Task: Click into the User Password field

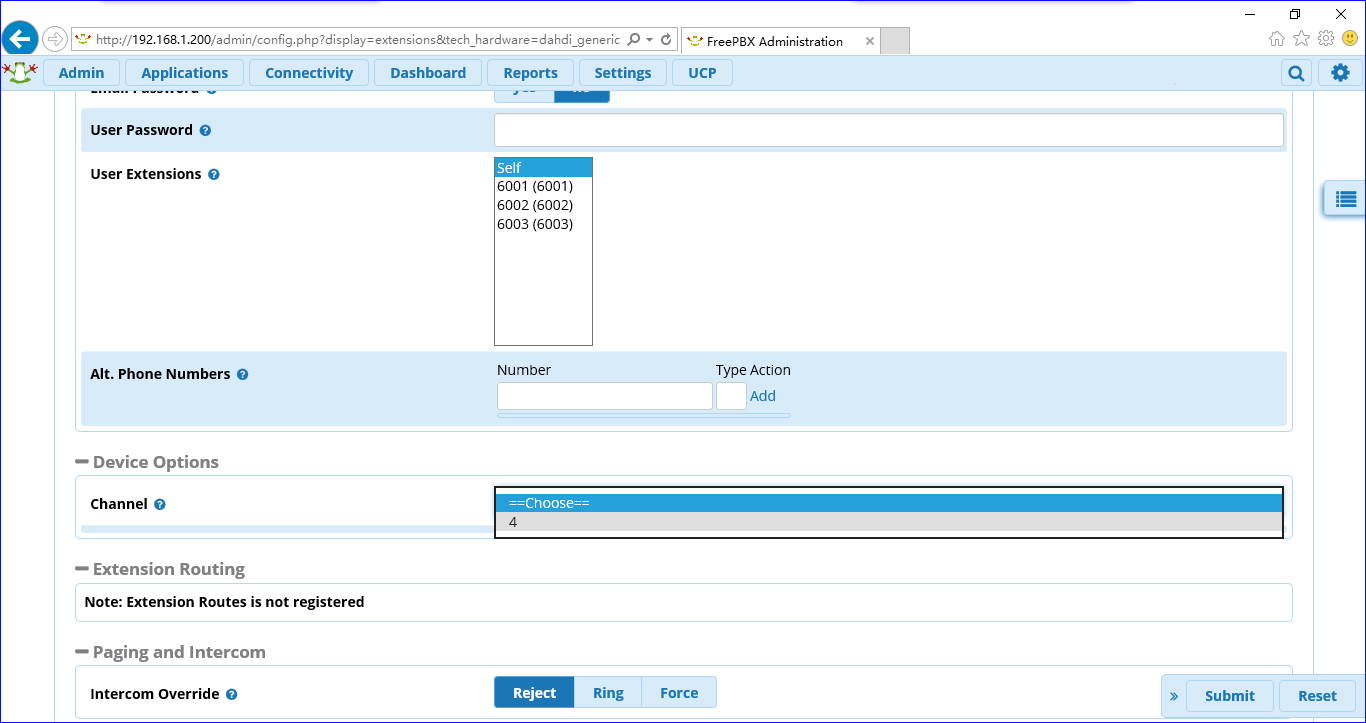Action: 888,130
